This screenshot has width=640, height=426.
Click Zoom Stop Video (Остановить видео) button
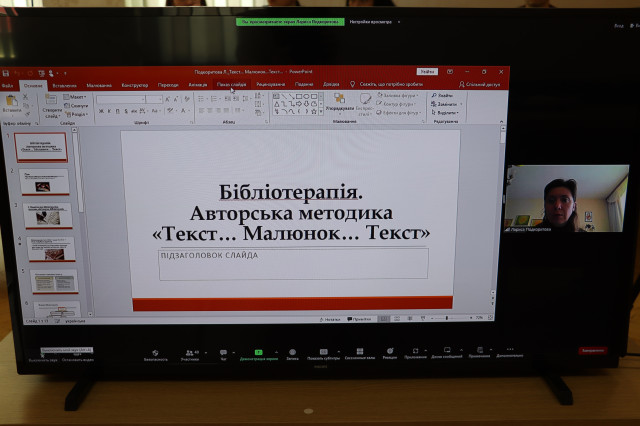77,357
